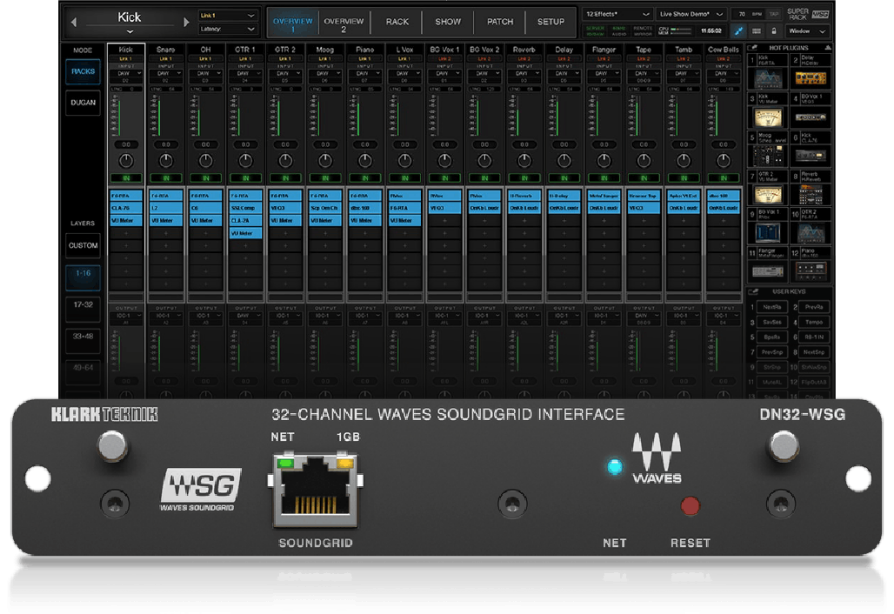This screenshot has width=894, height=614.
Task: Select DUGAN mode button
Action: click(x=83, y=103)
